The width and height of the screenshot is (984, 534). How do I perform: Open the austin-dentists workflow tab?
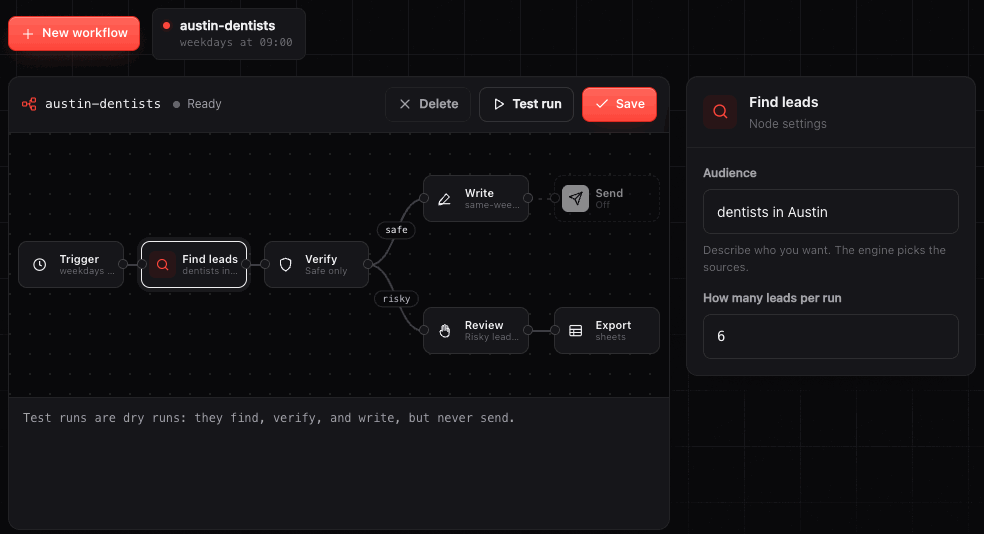click(229, 34)
